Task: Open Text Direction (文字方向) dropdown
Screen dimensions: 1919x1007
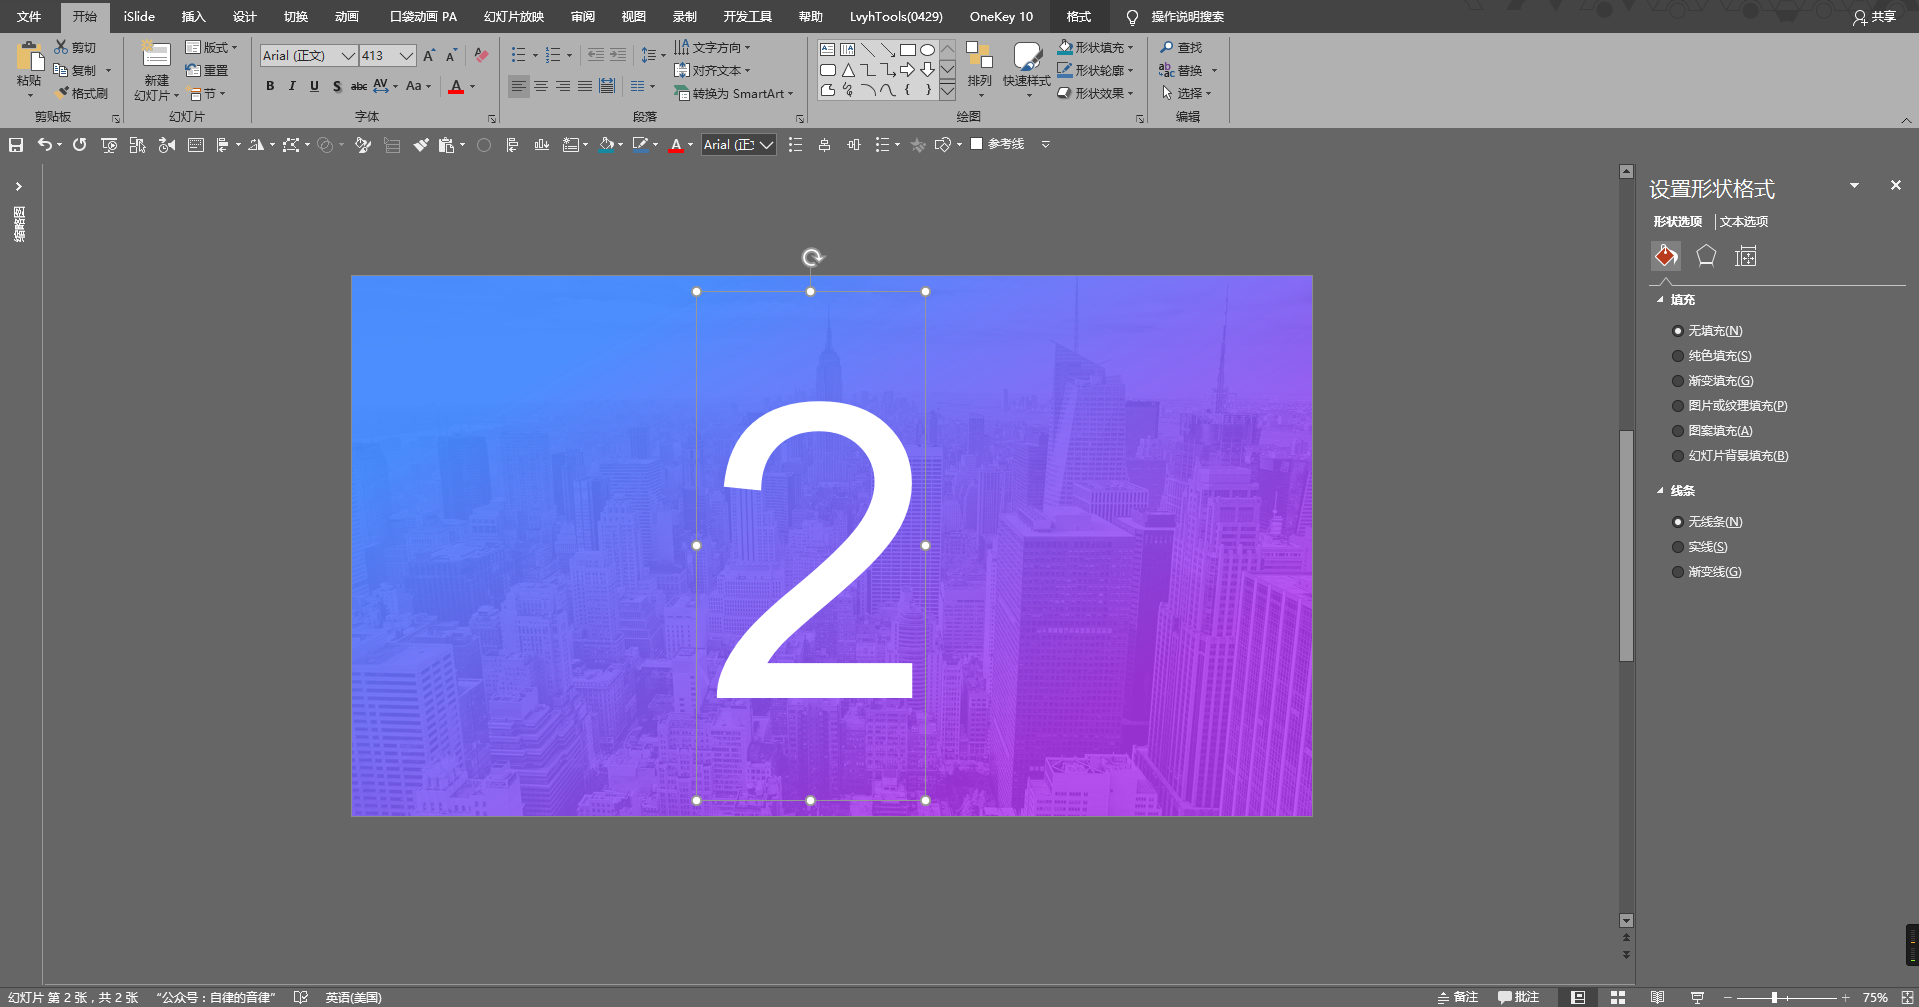Action: click(x=712, y=47)
